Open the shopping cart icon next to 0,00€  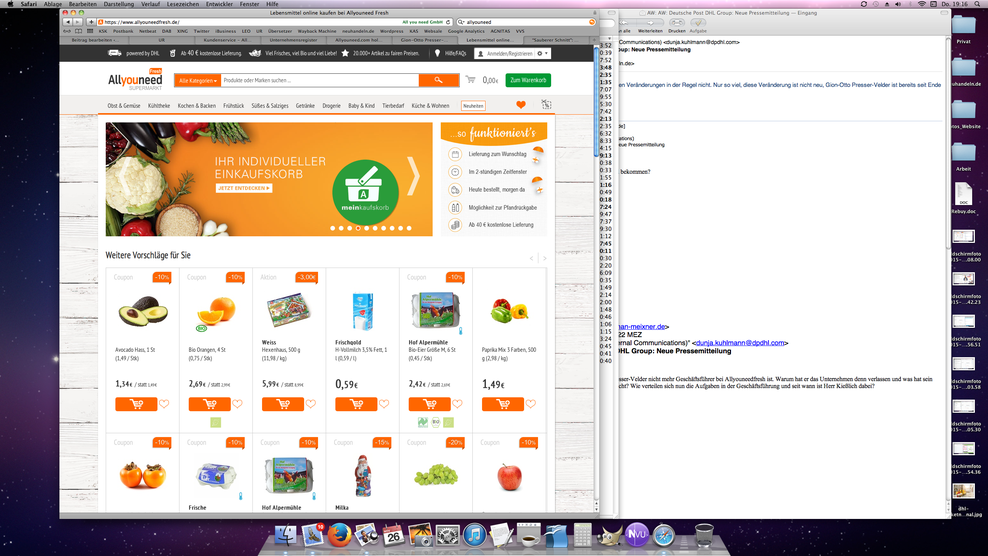pos(471,79)
